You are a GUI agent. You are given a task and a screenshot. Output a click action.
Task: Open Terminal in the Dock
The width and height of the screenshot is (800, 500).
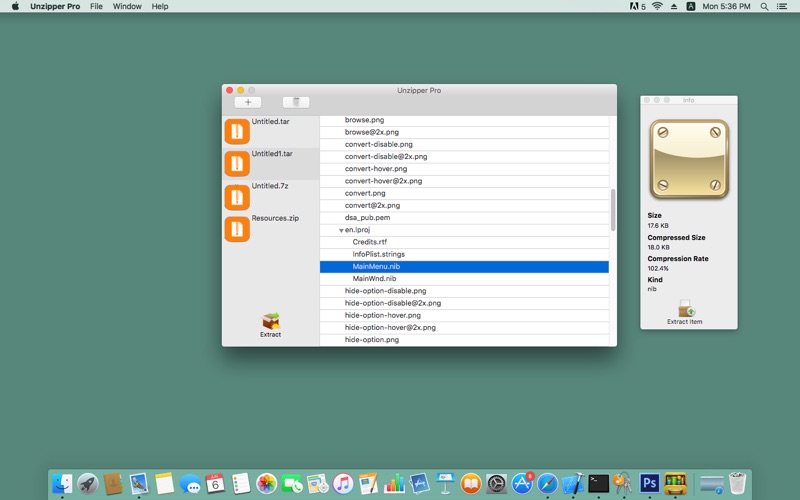(x=598, y=483)
